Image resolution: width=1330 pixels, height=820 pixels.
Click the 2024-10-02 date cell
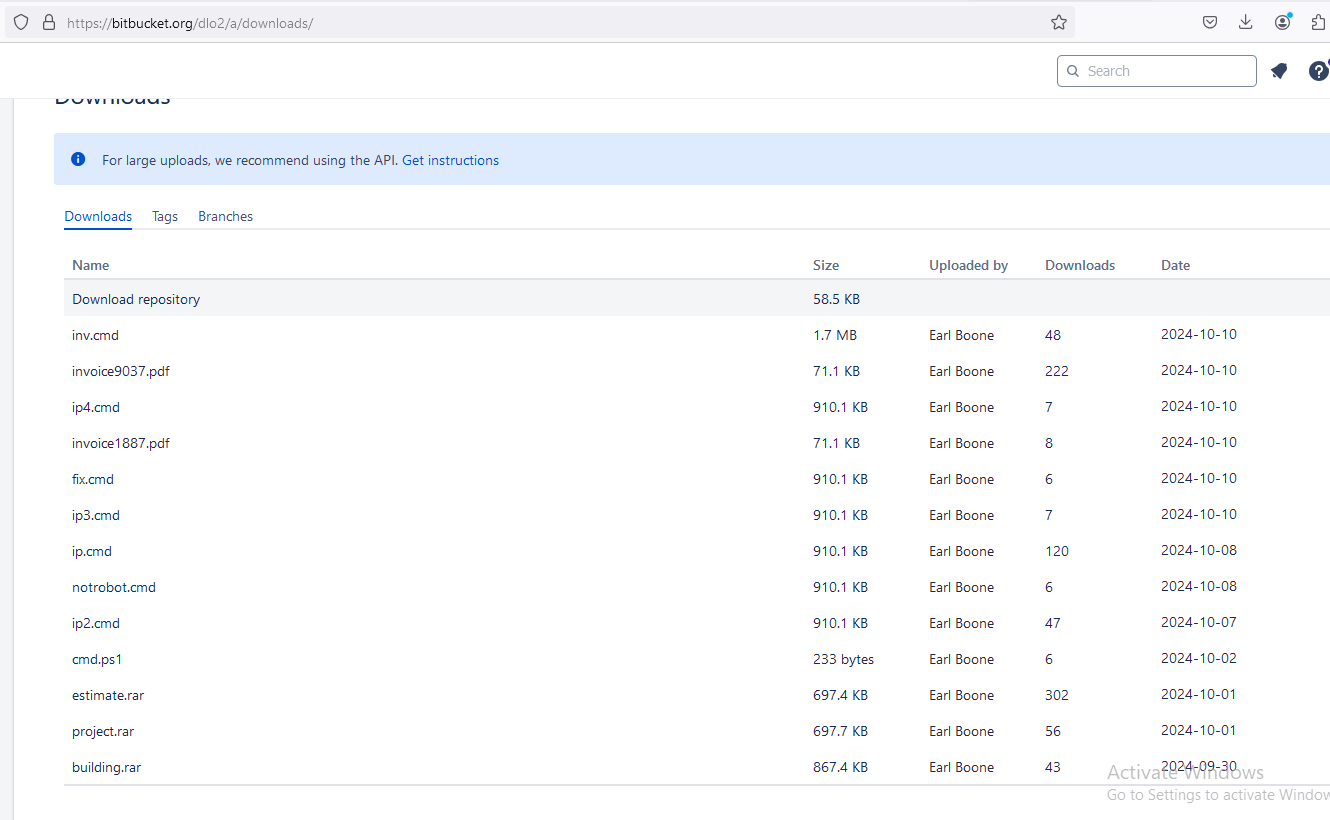[x=1199, y=658]
